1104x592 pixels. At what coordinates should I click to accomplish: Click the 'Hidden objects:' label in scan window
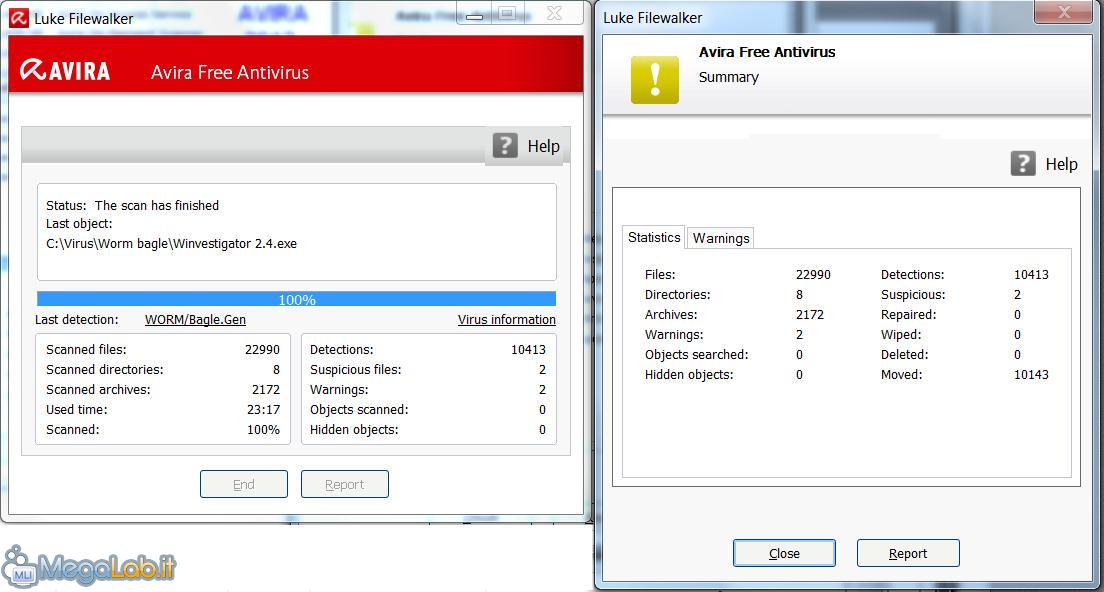tap(353, 429)
